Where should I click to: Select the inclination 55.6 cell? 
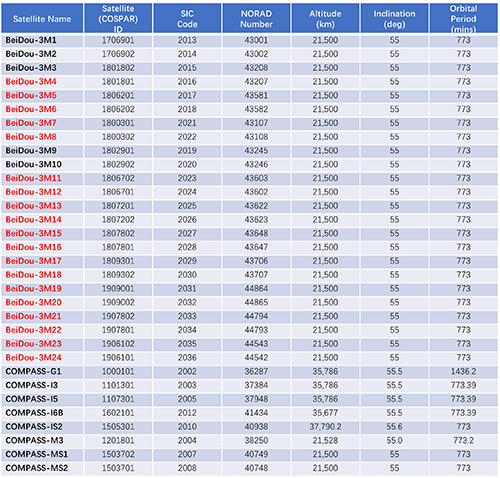pos(394,427)
